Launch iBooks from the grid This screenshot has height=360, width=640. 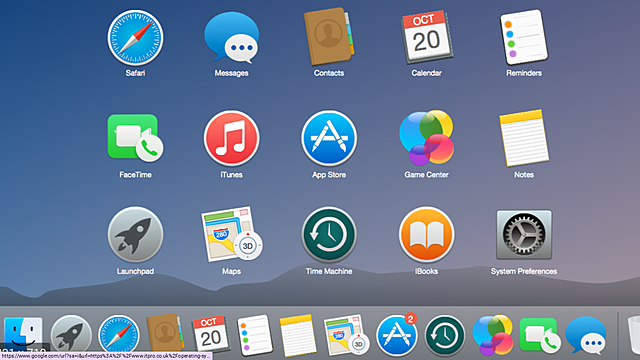pyautogui.click(x=427, y=235)
